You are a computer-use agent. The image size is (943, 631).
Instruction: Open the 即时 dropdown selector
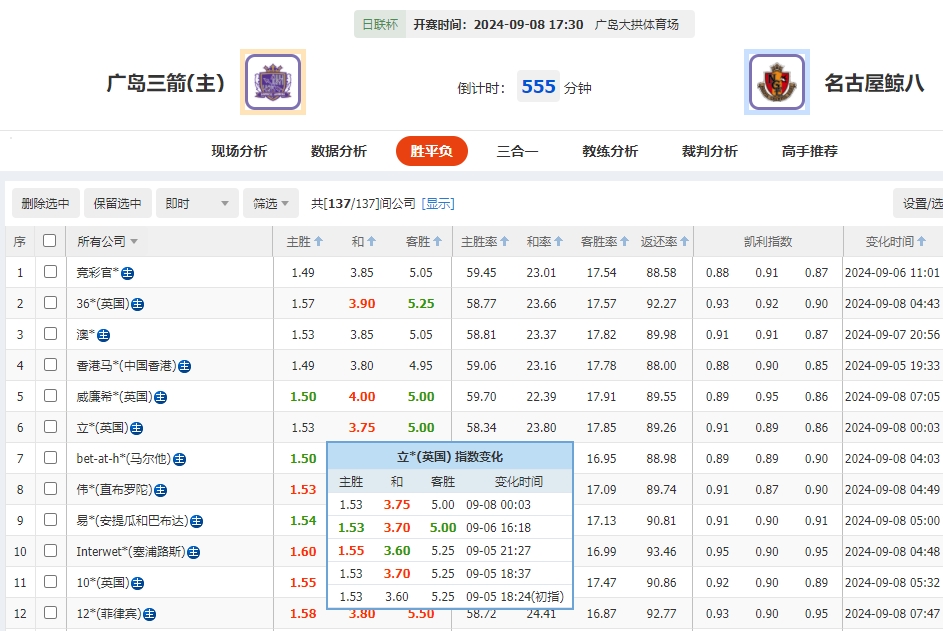tap(197, 203)
